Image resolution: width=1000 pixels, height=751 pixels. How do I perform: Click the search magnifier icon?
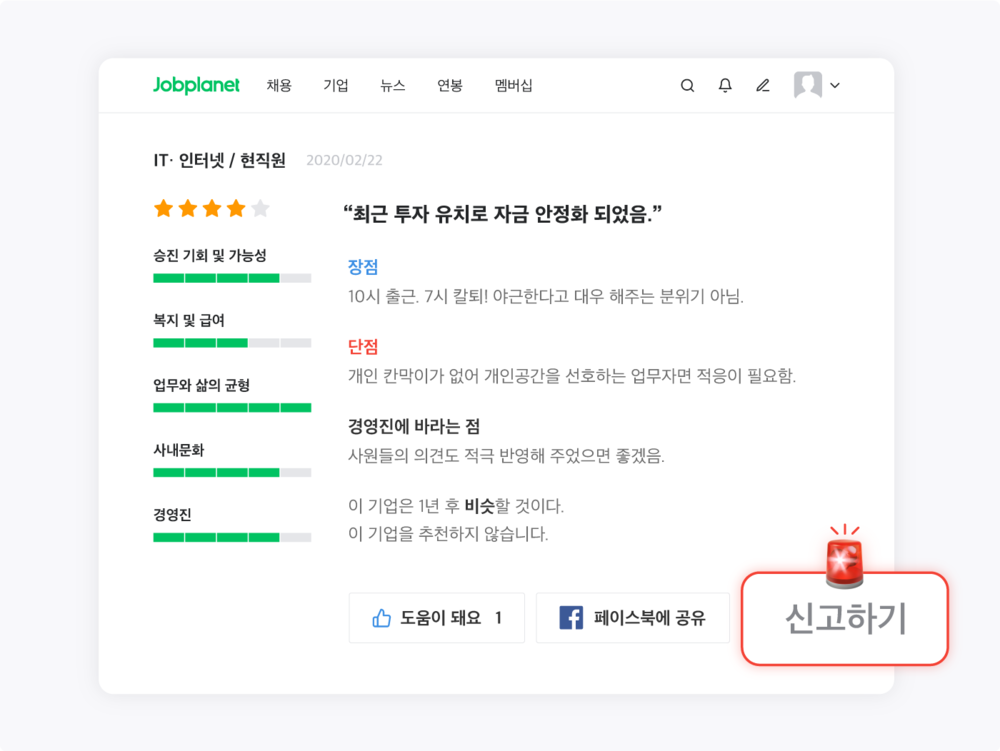coord(687,86)
